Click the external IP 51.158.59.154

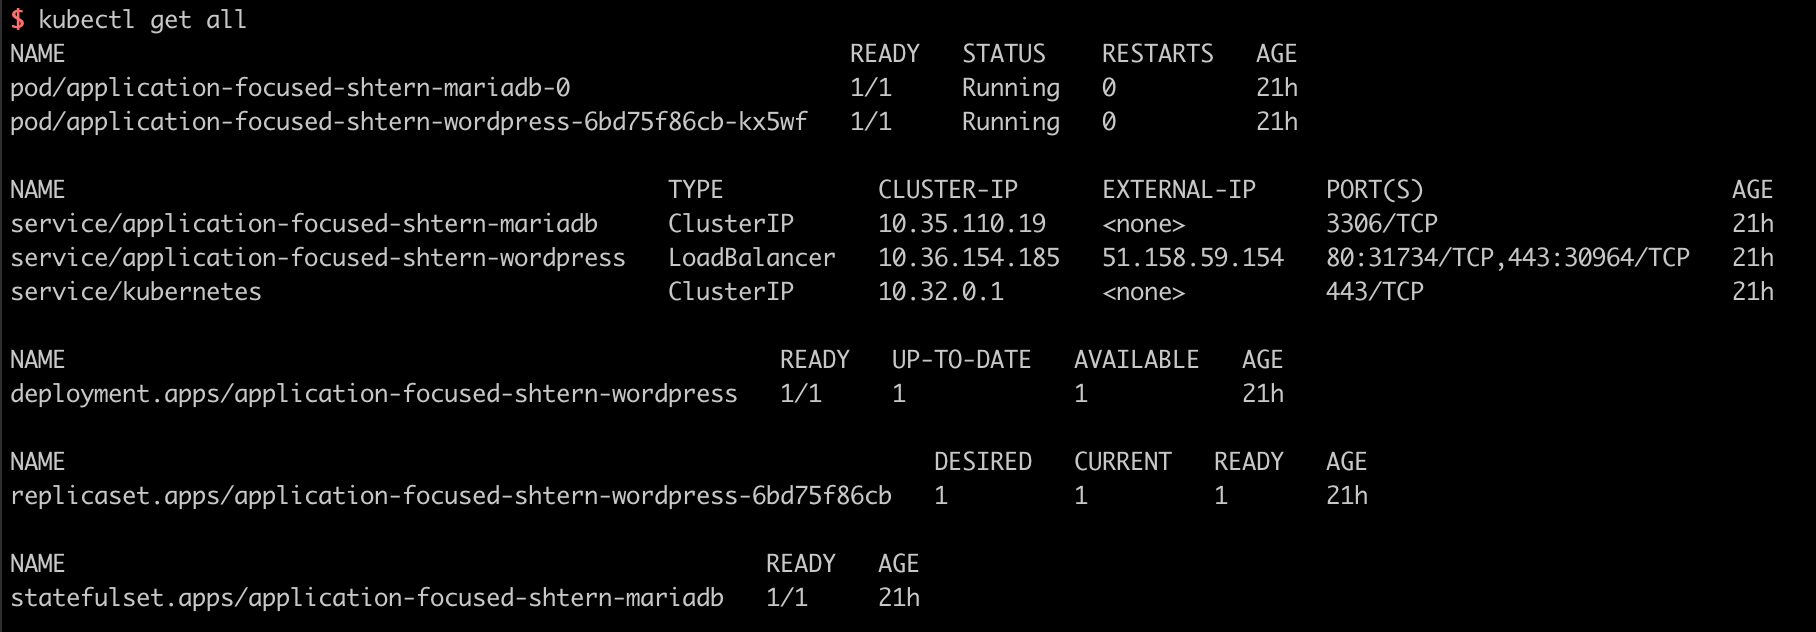tap(1192, 258)
